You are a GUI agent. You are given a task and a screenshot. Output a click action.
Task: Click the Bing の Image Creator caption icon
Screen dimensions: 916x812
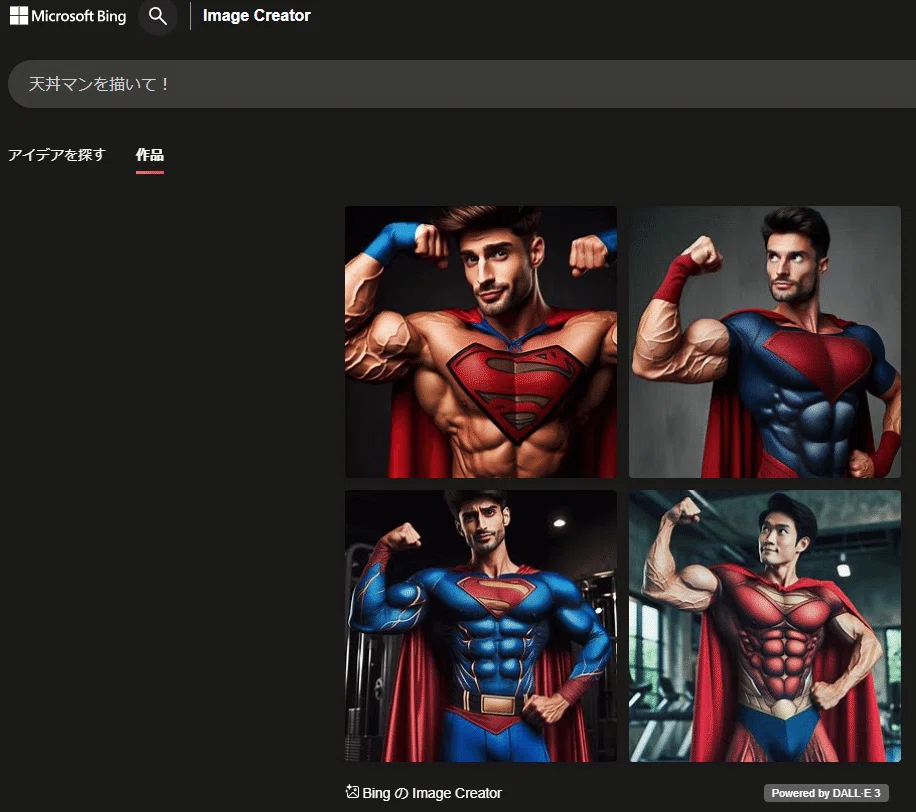(x=352, y=792)
